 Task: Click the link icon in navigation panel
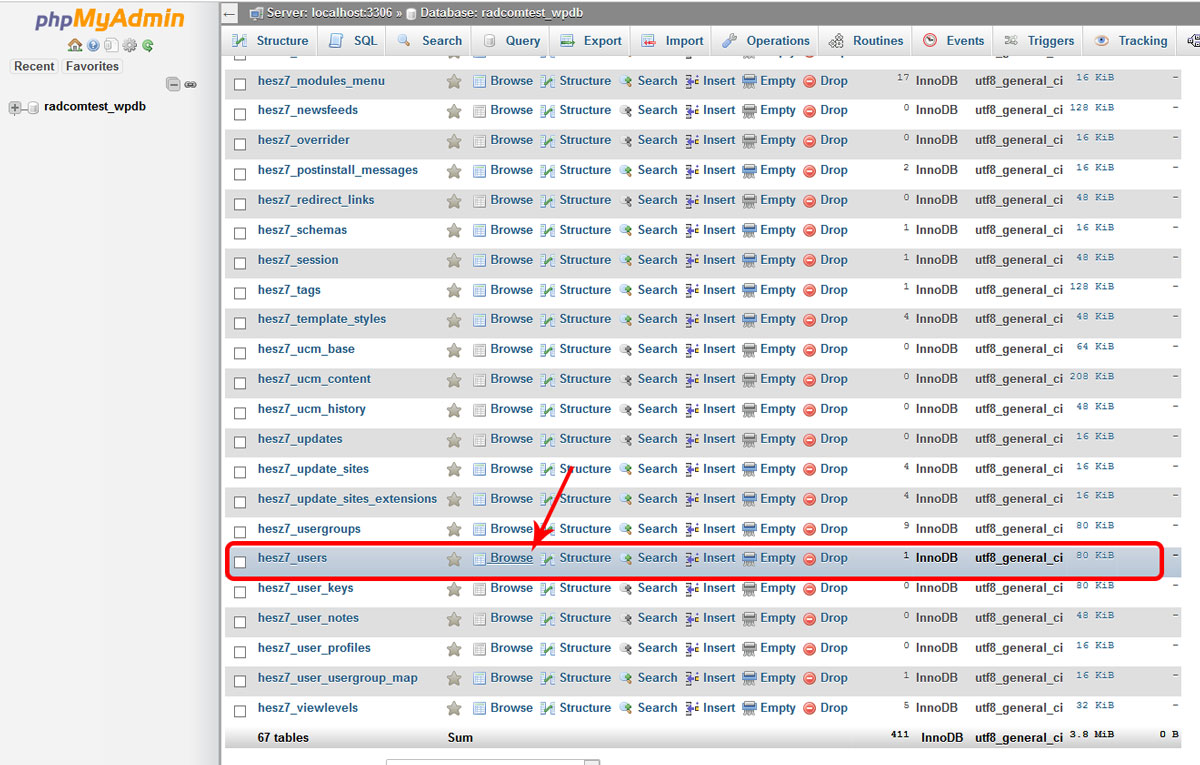pos(190,85)
